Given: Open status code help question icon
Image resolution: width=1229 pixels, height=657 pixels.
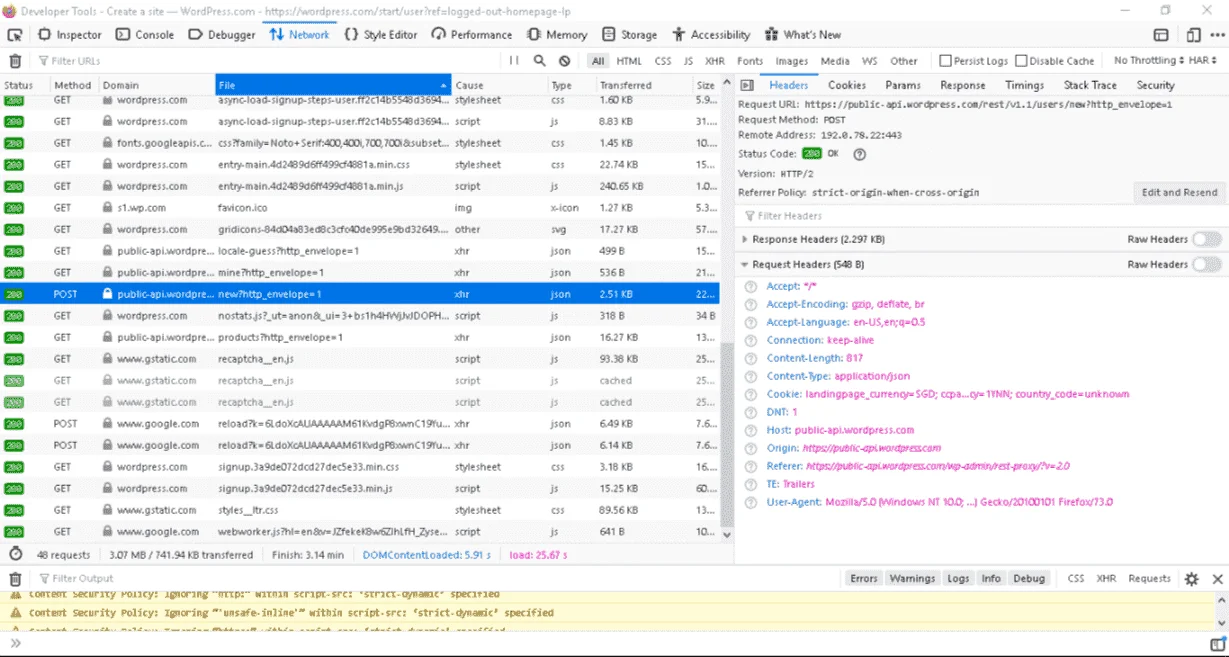Looking at the screenshot, I should pos(859,154).
